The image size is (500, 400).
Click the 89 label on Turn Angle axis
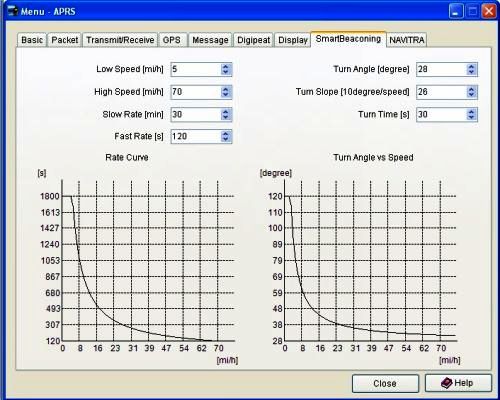(277, 244)
